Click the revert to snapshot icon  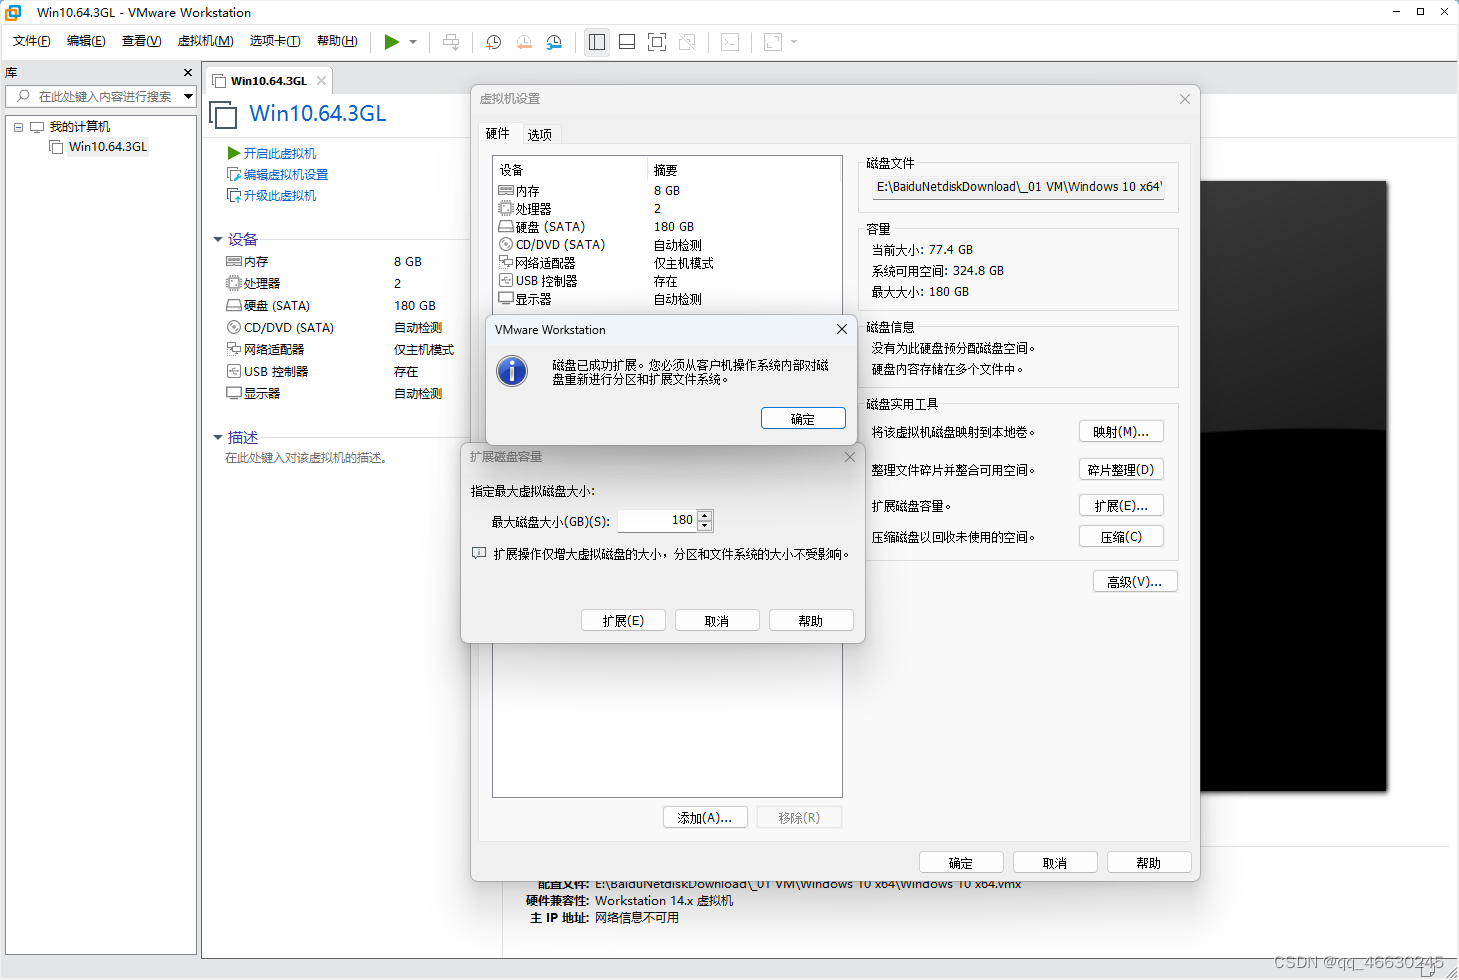524,42
